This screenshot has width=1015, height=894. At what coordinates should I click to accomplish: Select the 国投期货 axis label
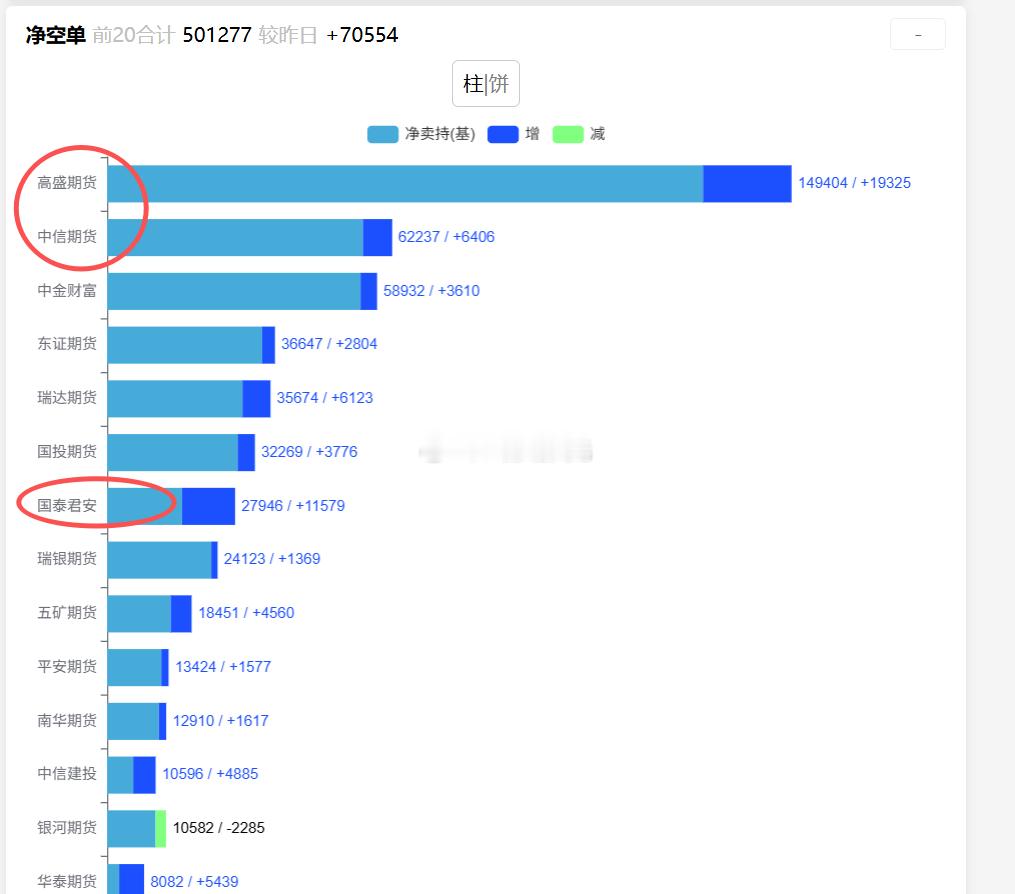tap(67, 451)
